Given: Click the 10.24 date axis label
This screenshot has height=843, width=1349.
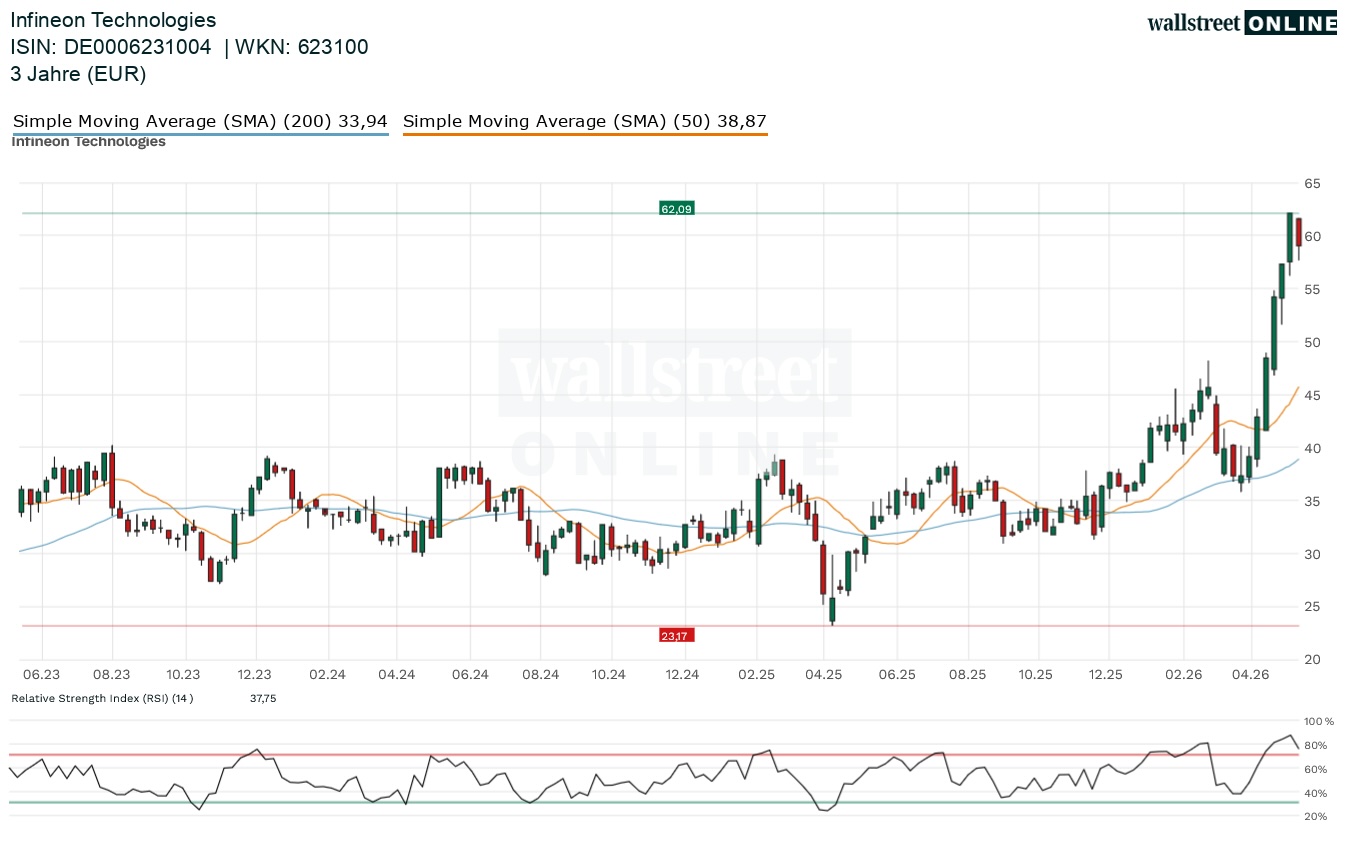Looking at the screenshot, I should click(x=608, y=675).
